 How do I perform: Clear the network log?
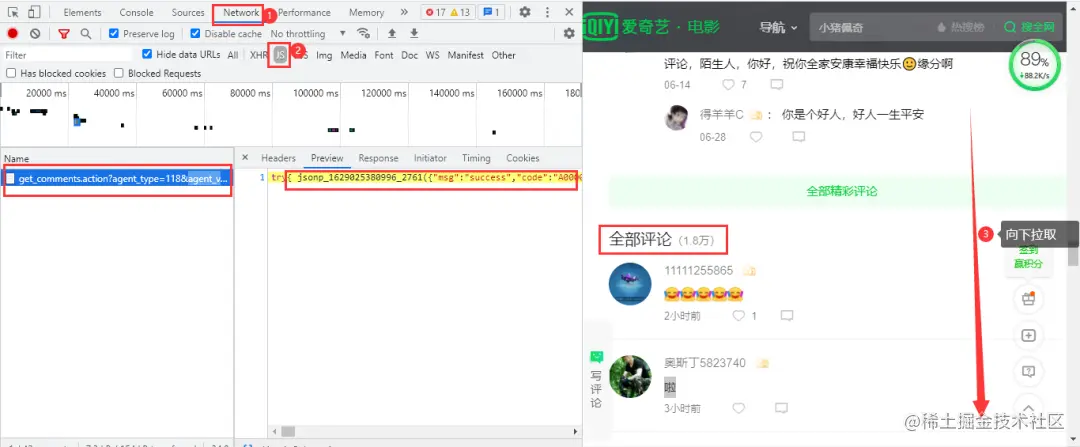[35, 34]
